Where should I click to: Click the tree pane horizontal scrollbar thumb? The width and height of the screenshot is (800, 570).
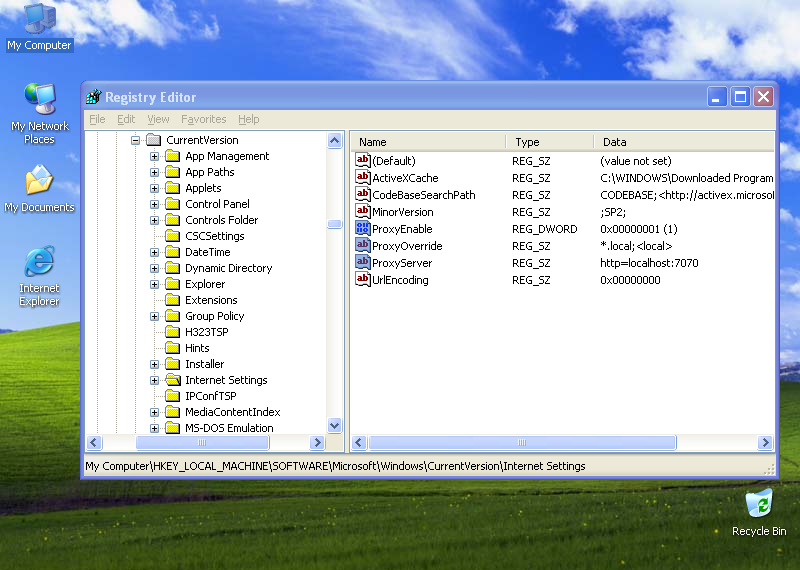202,442
